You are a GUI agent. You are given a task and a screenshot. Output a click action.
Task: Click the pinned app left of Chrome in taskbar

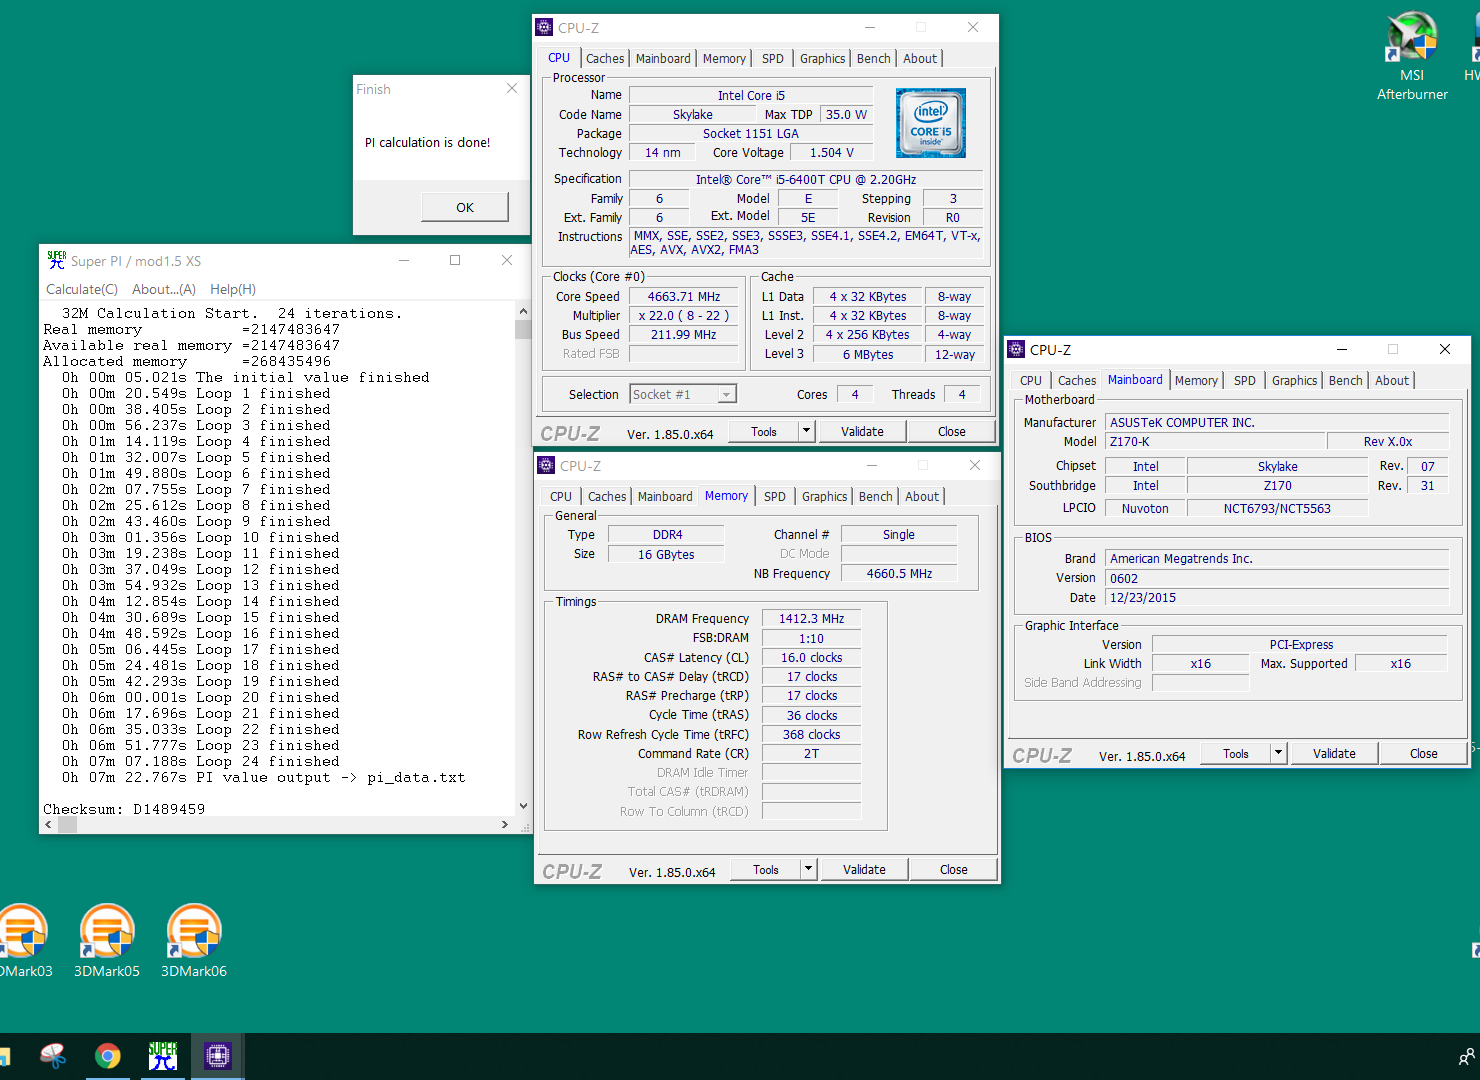(53, 1056)
